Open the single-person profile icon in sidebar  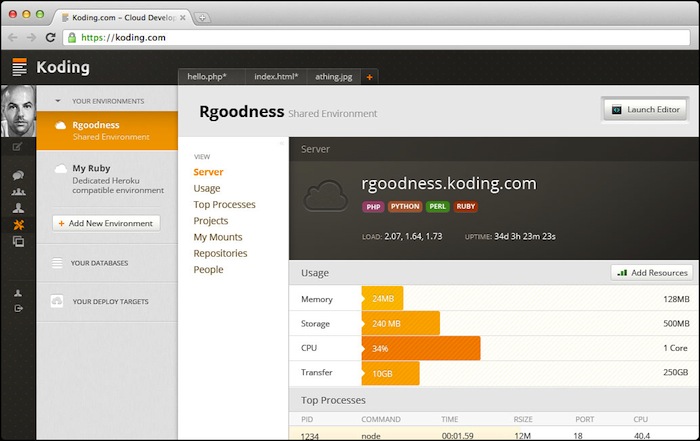click(x=18, y=208)
